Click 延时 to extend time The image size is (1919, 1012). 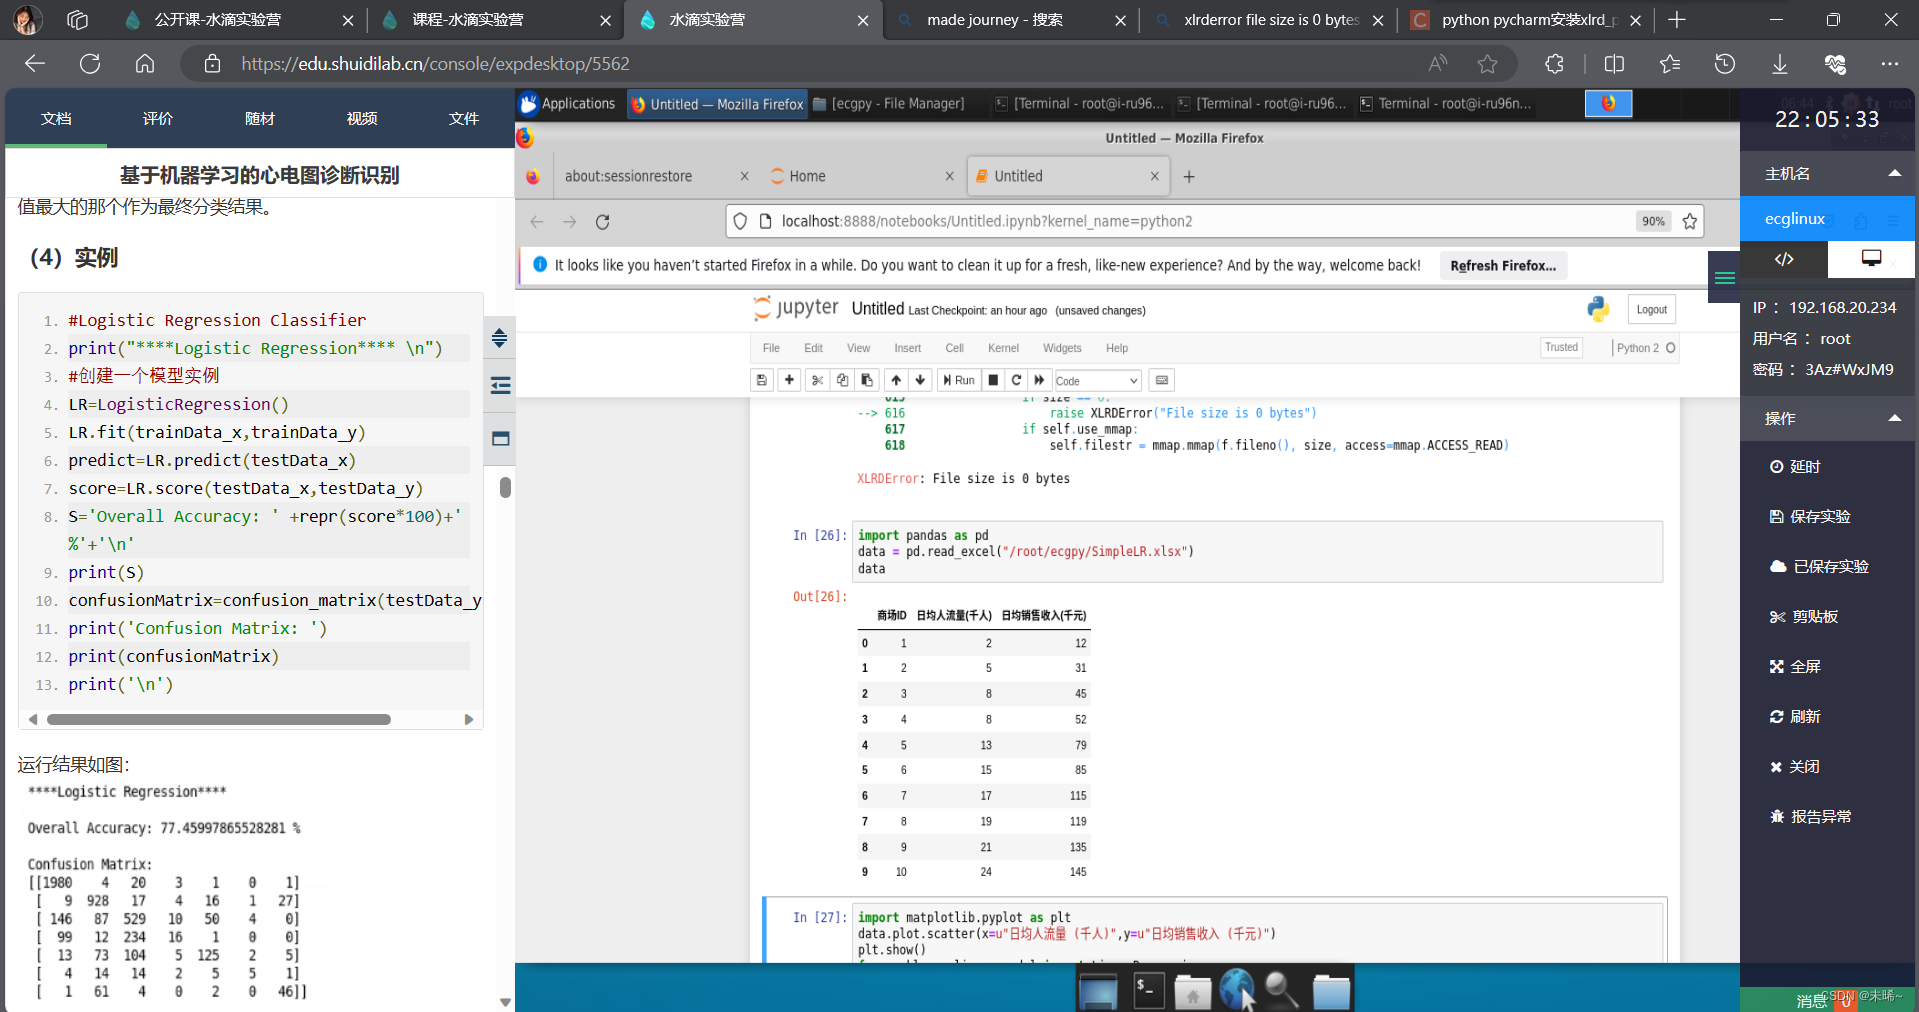pos(1796,467)
